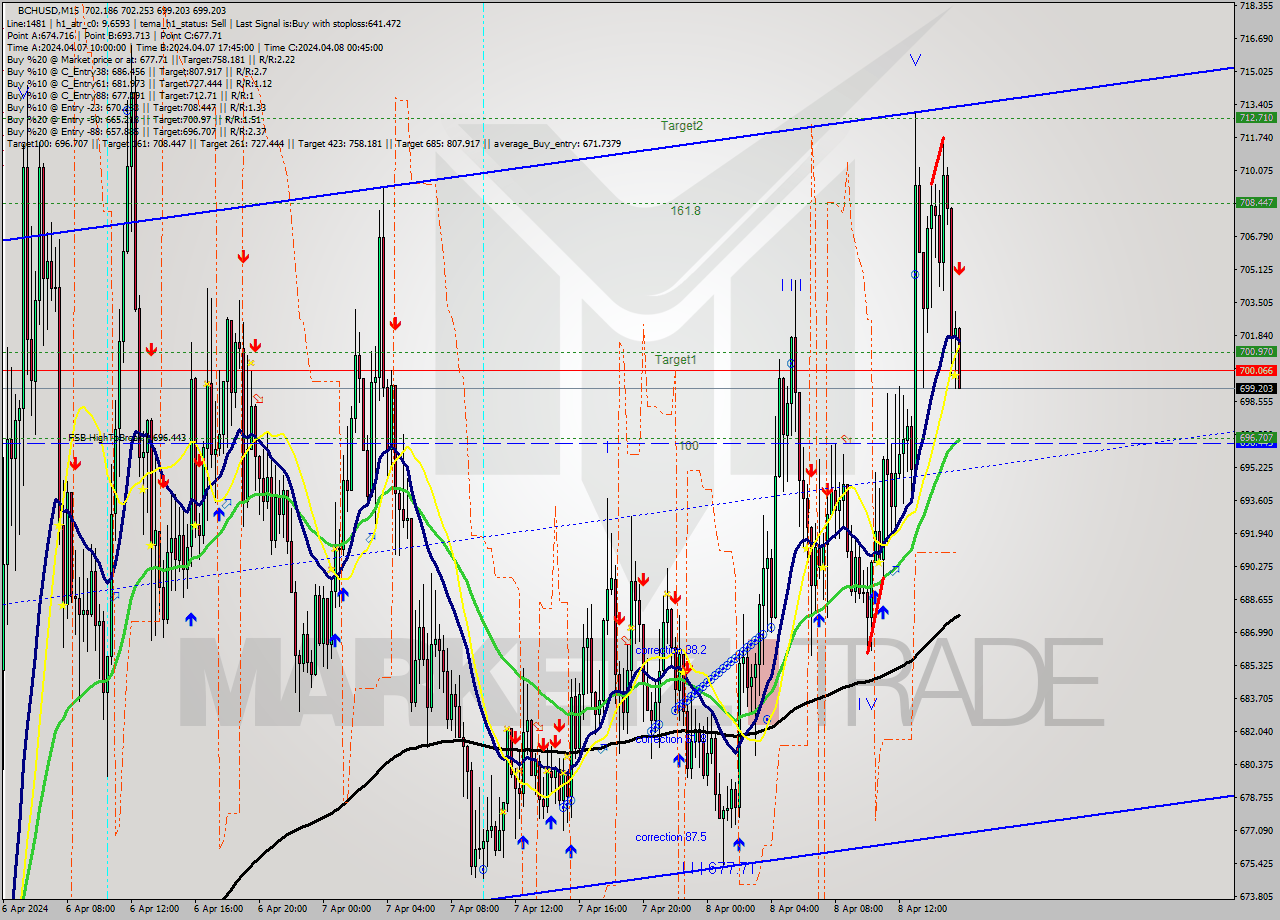Click 690.275 on the price scale

coord(1256,567)
